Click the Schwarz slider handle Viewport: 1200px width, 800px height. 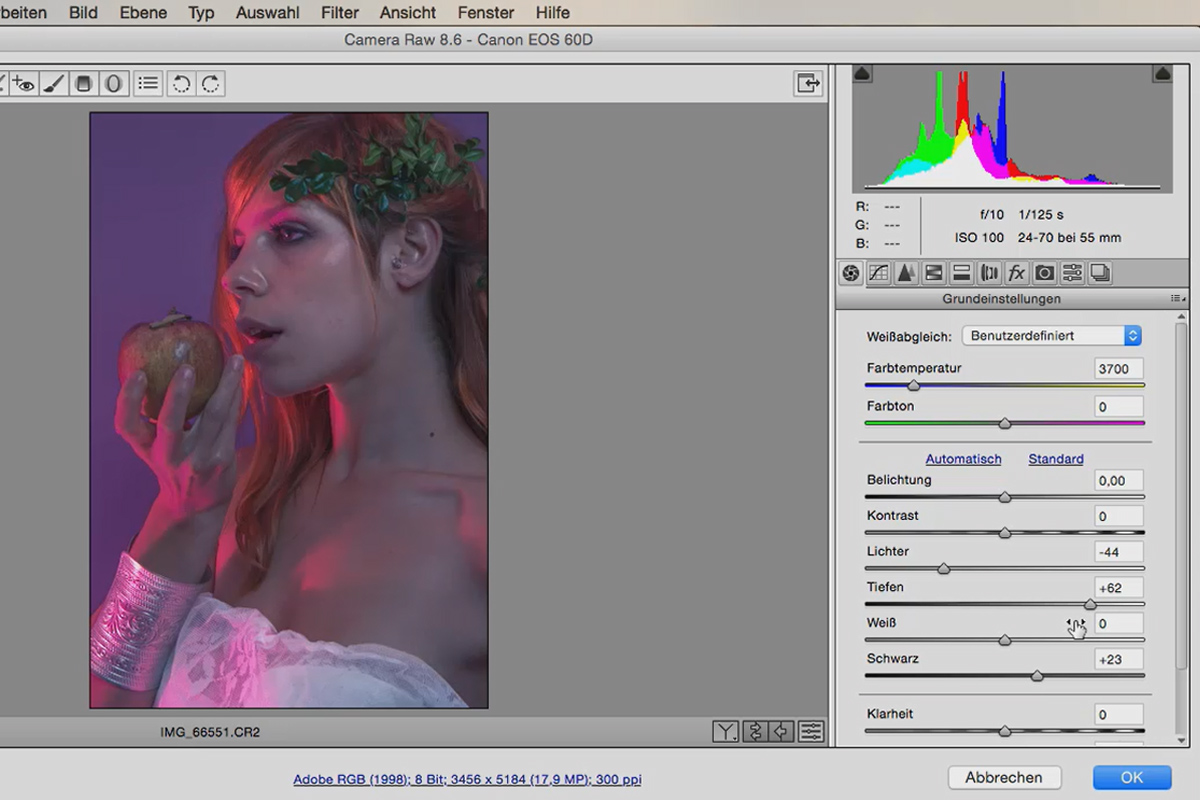coord(1037,676)
